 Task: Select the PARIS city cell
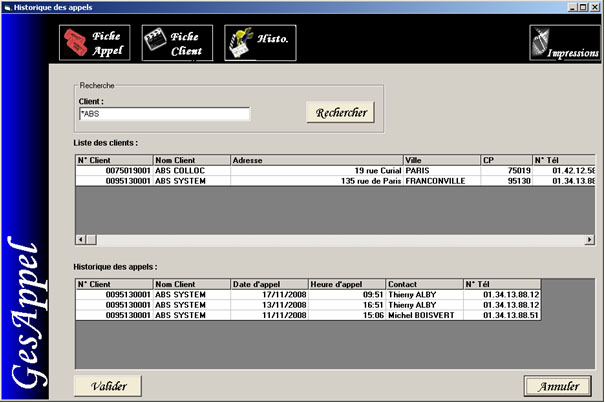pos(442,171)
